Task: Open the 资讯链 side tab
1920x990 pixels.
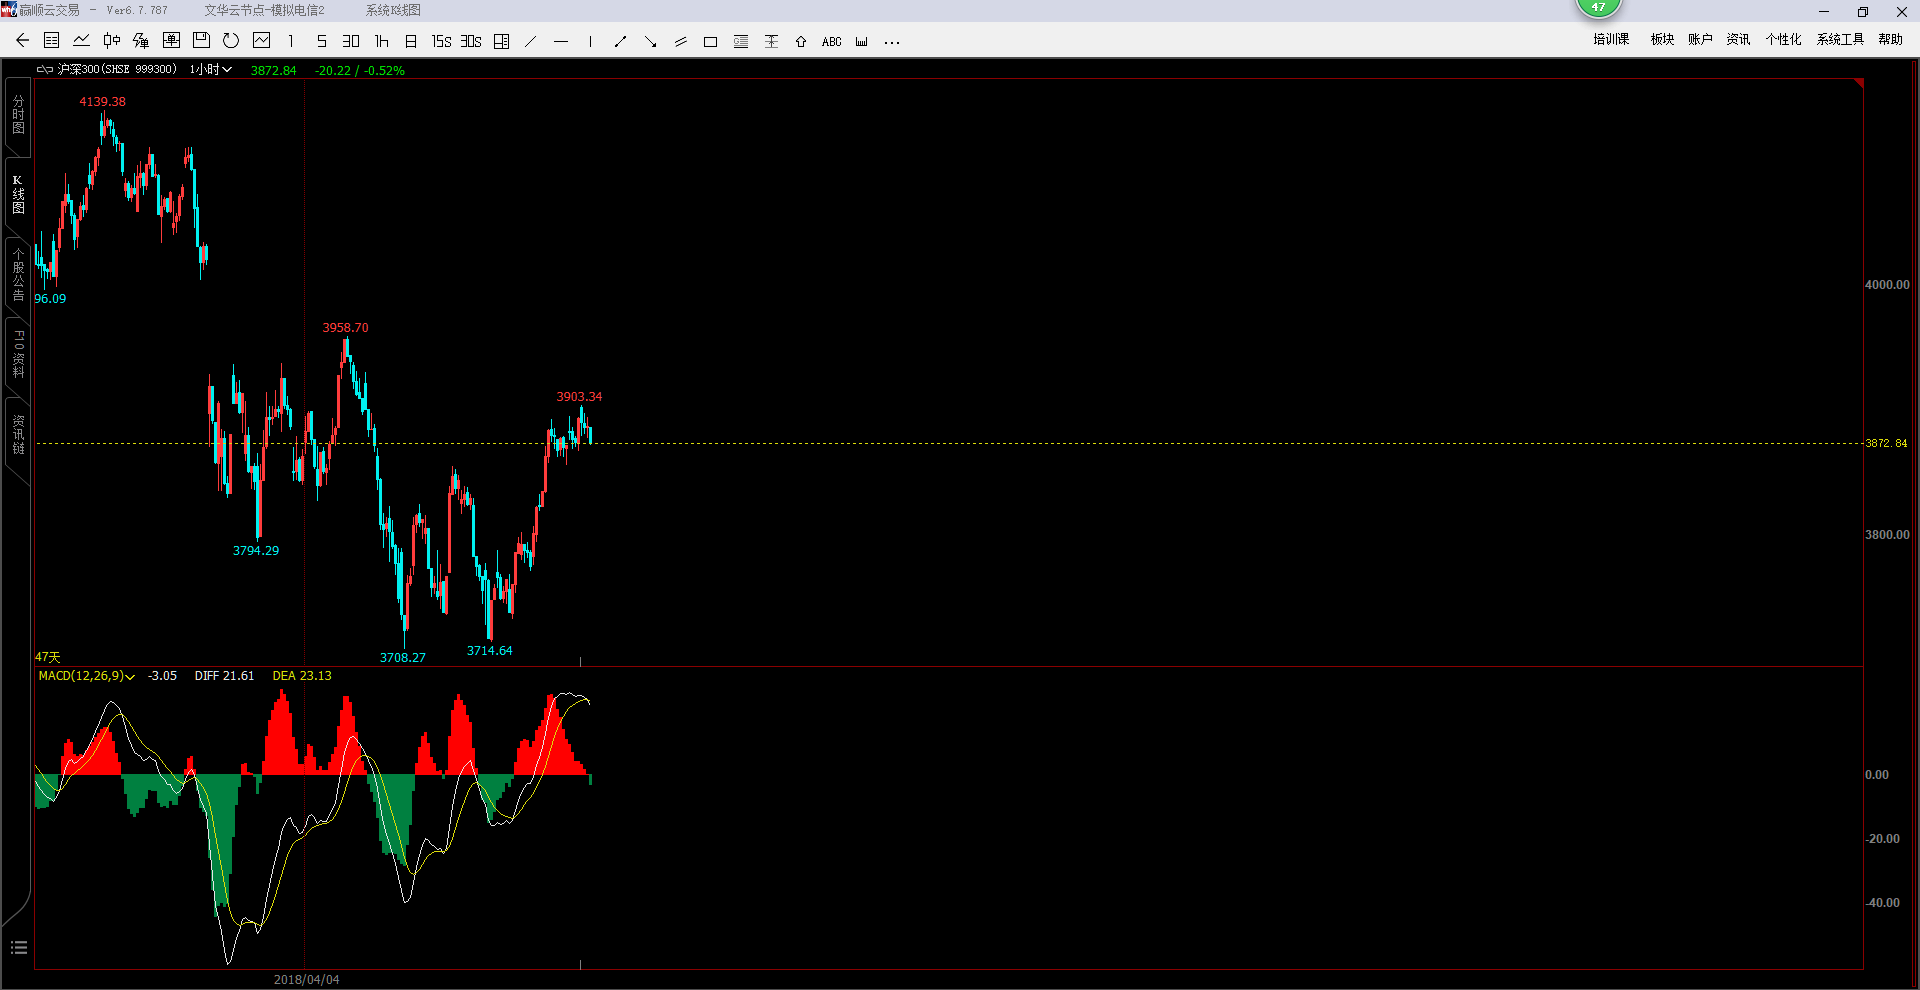Action: click(18, 435)
